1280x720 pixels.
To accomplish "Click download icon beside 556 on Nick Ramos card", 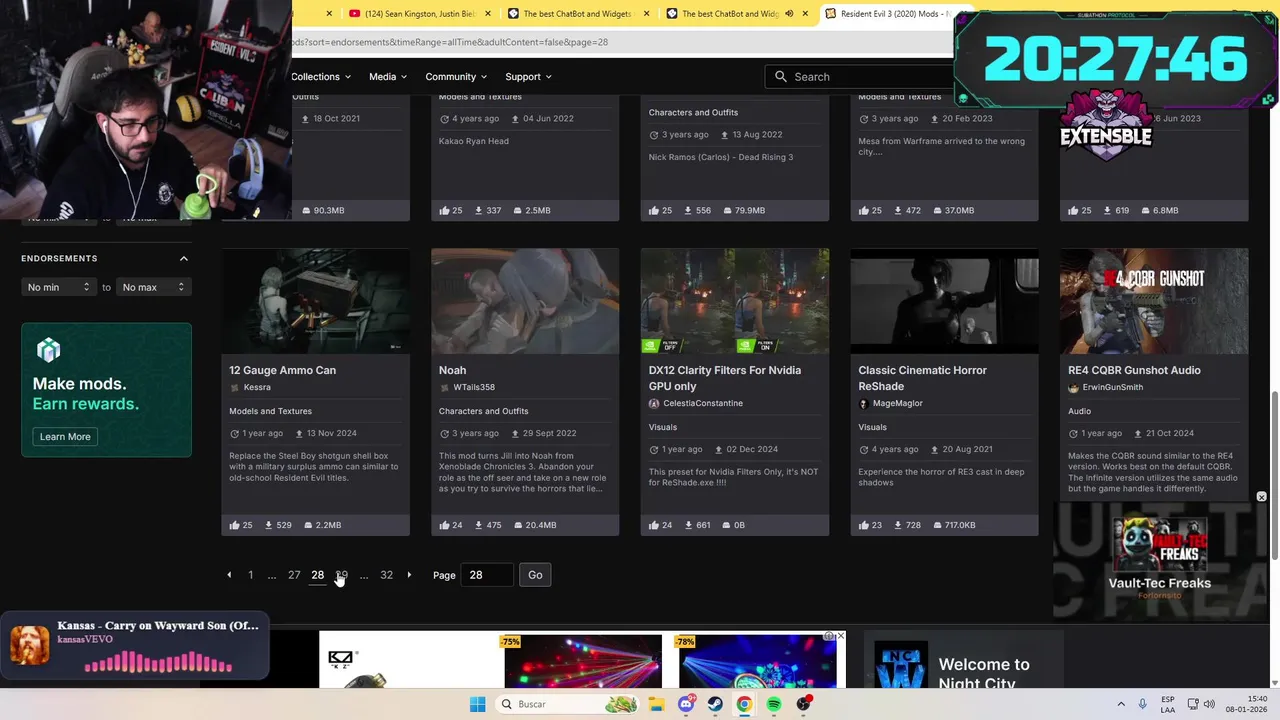I will pos(689,210).
